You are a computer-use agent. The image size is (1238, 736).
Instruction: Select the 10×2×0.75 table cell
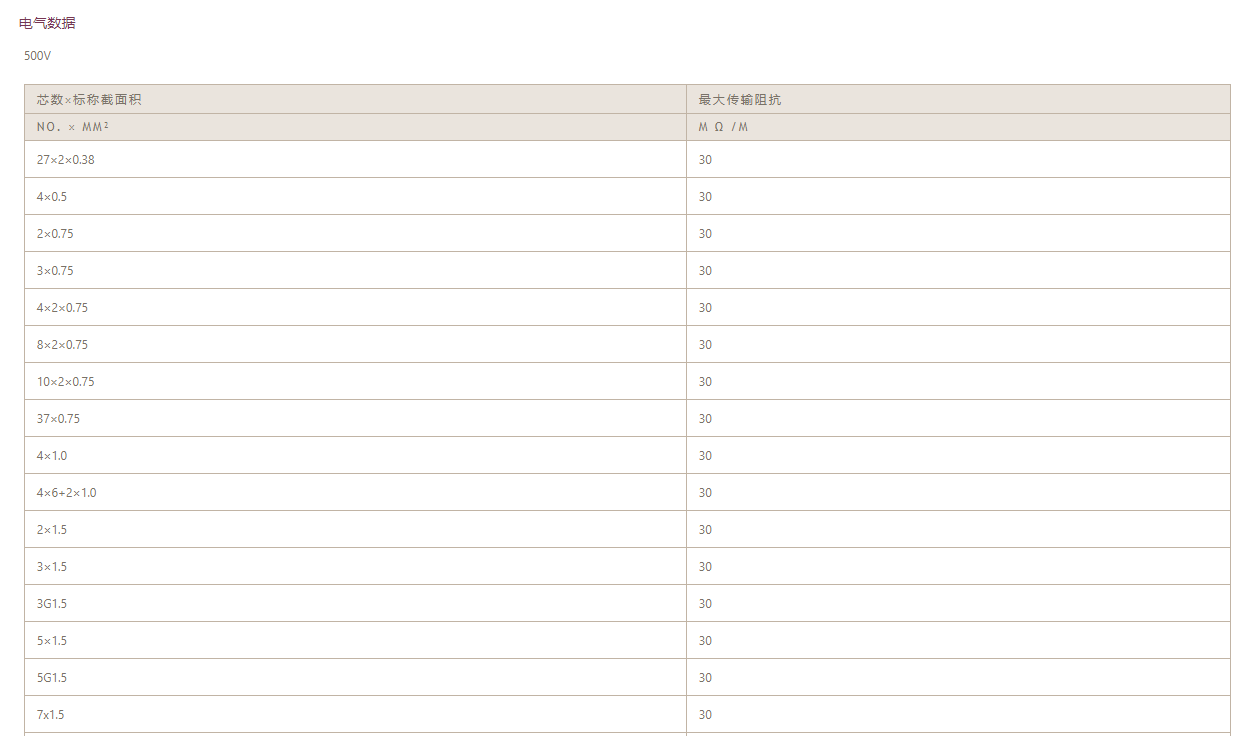click(x=66, y=382)
